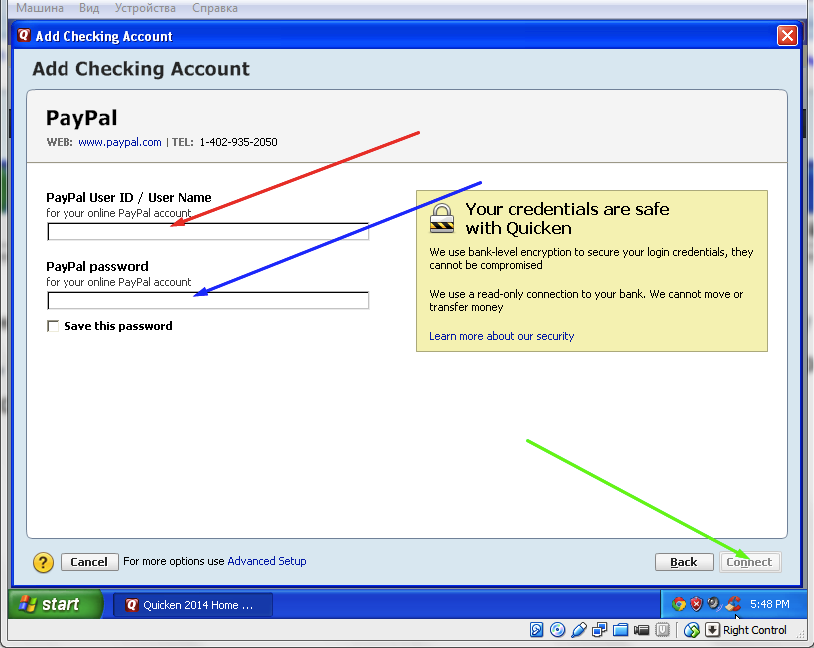Click the VirtualBox optical disc icon
Viewport: 814px width, 648px height.
pos(558,630)
